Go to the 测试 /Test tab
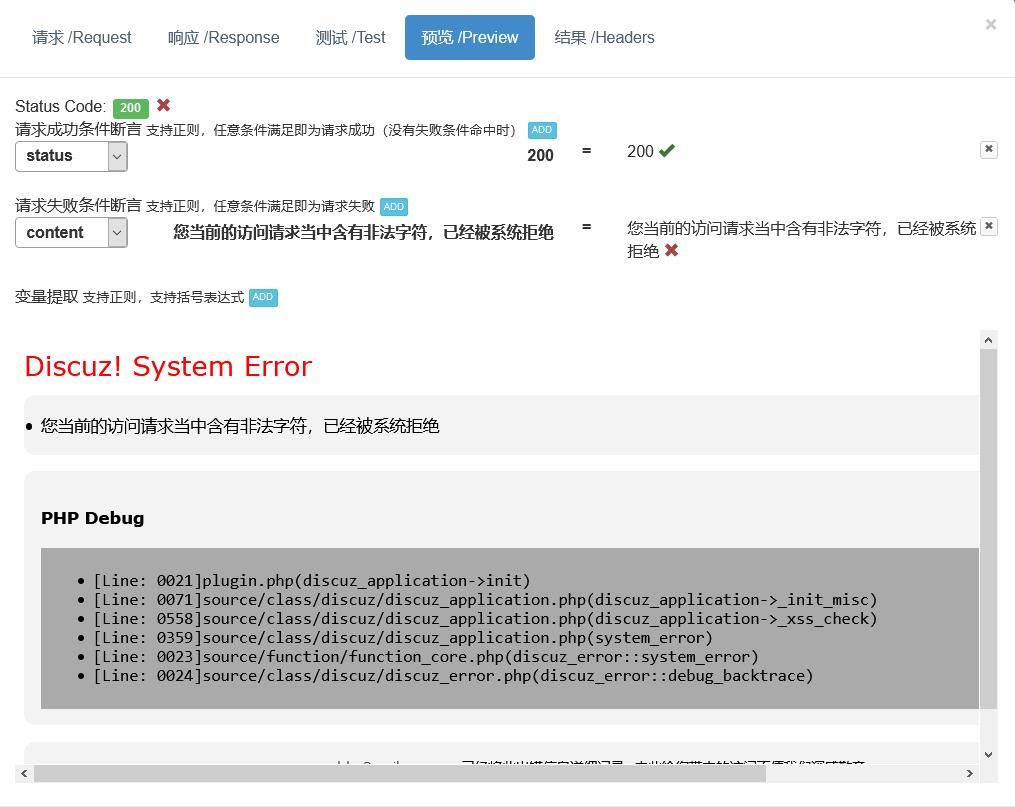Viewport: 1015px width, 807px height. 350,38
